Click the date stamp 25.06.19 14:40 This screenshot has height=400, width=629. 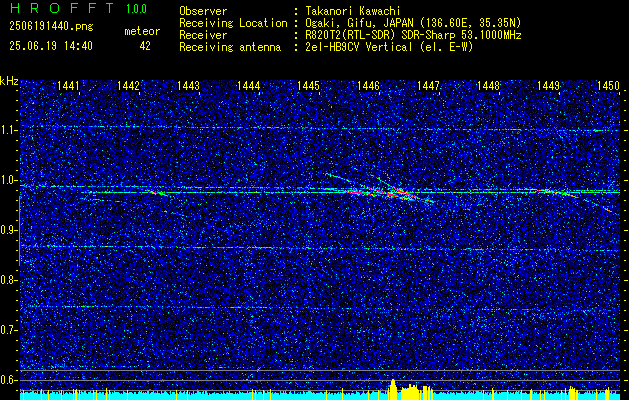[x=51, y=46]
